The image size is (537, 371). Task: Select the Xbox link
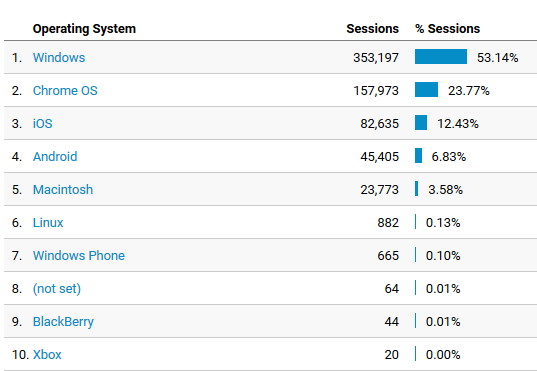47,355
